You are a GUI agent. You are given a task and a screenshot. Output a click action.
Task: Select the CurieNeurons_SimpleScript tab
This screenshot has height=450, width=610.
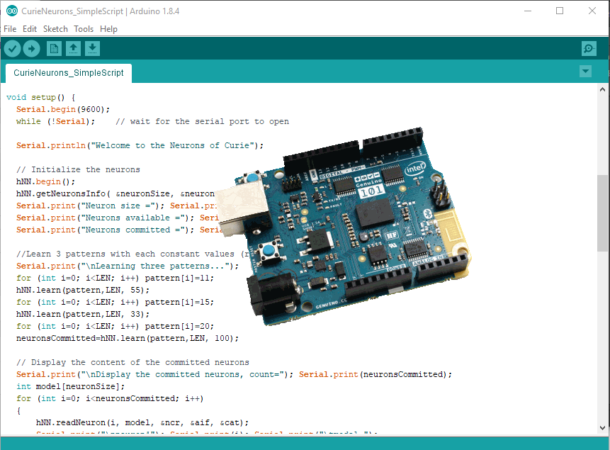68,73
